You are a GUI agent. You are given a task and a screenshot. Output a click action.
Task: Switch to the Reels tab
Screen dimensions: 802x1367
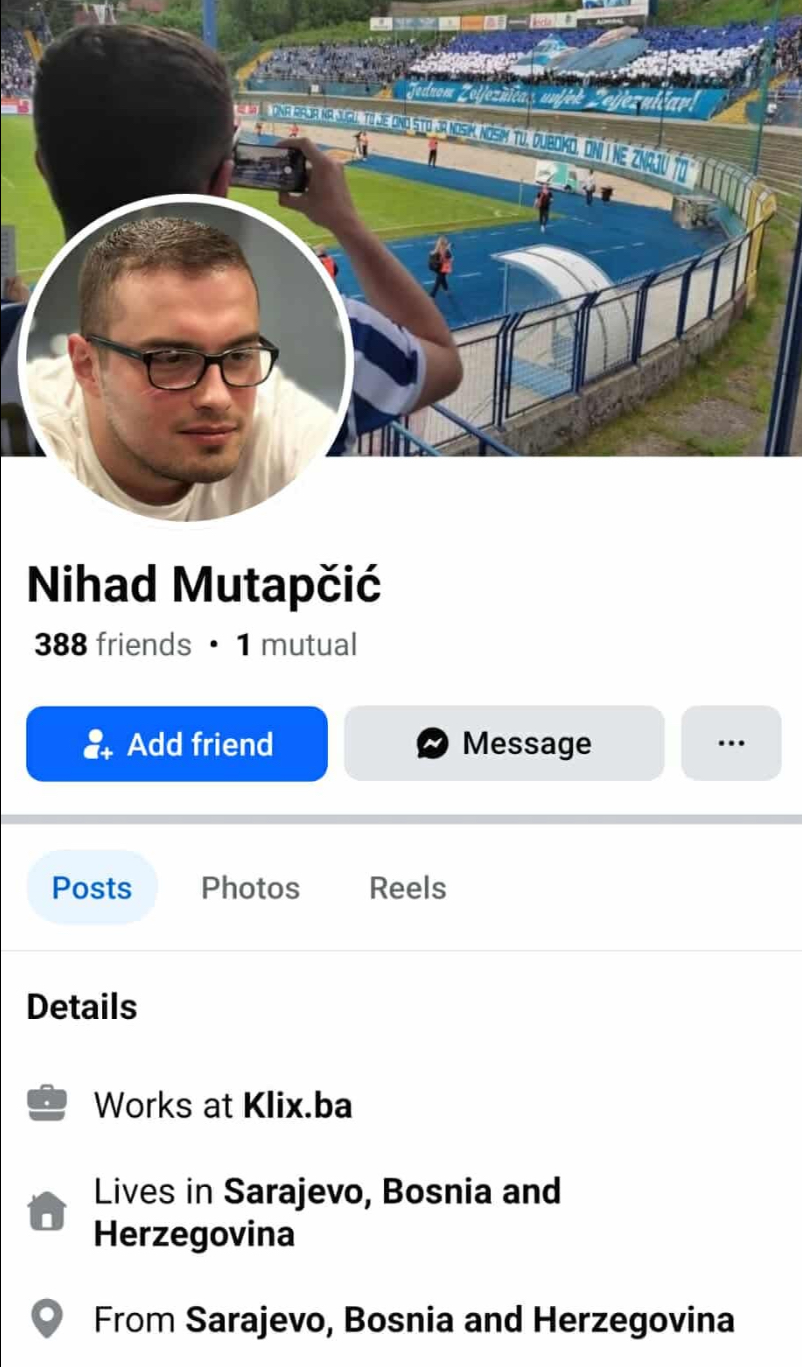coord(408,888)
